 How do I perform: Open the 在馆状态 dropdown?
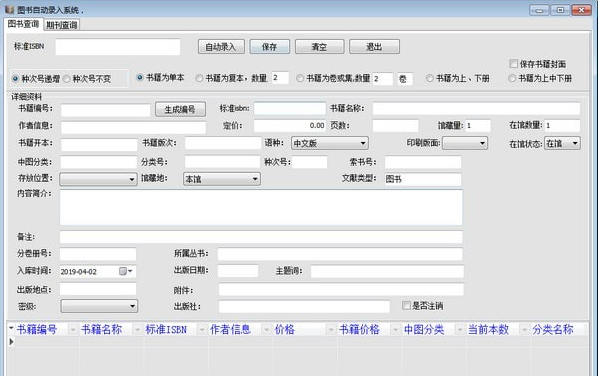[562, 143]
